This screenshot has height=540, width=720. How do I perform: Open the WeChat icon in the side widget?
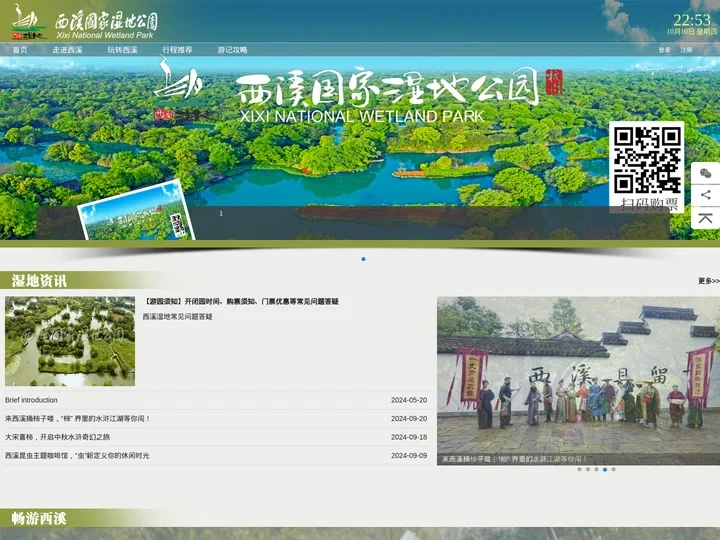(x=706, y=173)
